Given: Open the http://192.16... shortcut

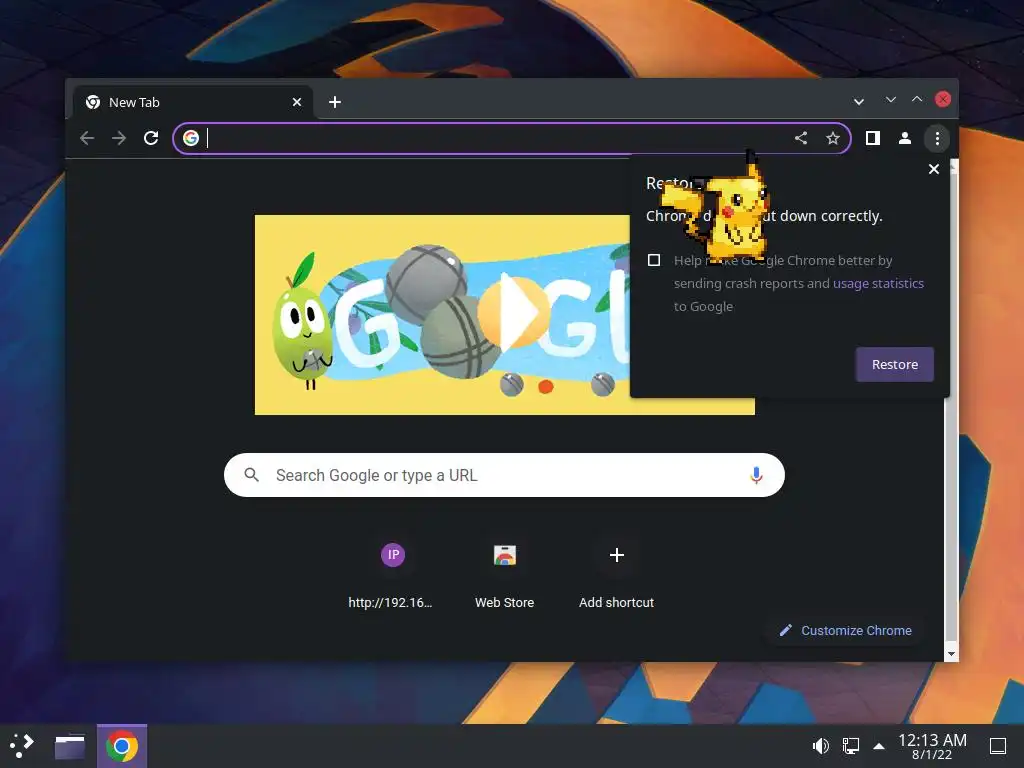Looking at the screenshot, I should [392, 575].
